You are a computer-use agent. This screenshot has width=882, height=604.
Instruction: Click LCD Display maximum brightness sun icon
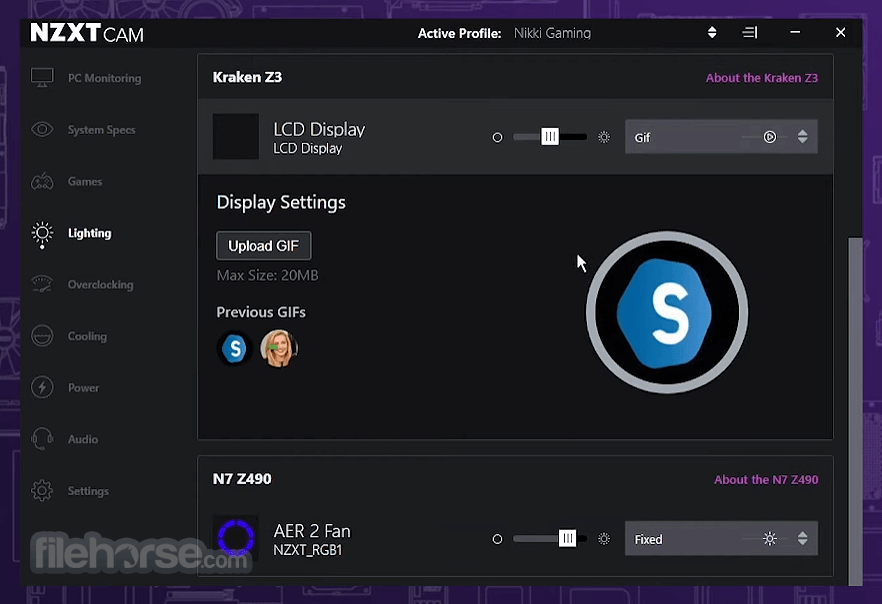604,137
